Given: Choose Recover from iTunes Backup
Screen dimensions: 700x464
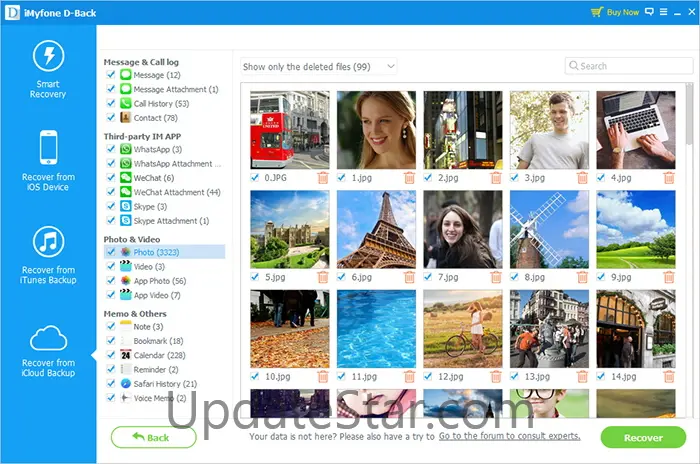Looking at the screenshot, I should [48, 253].
